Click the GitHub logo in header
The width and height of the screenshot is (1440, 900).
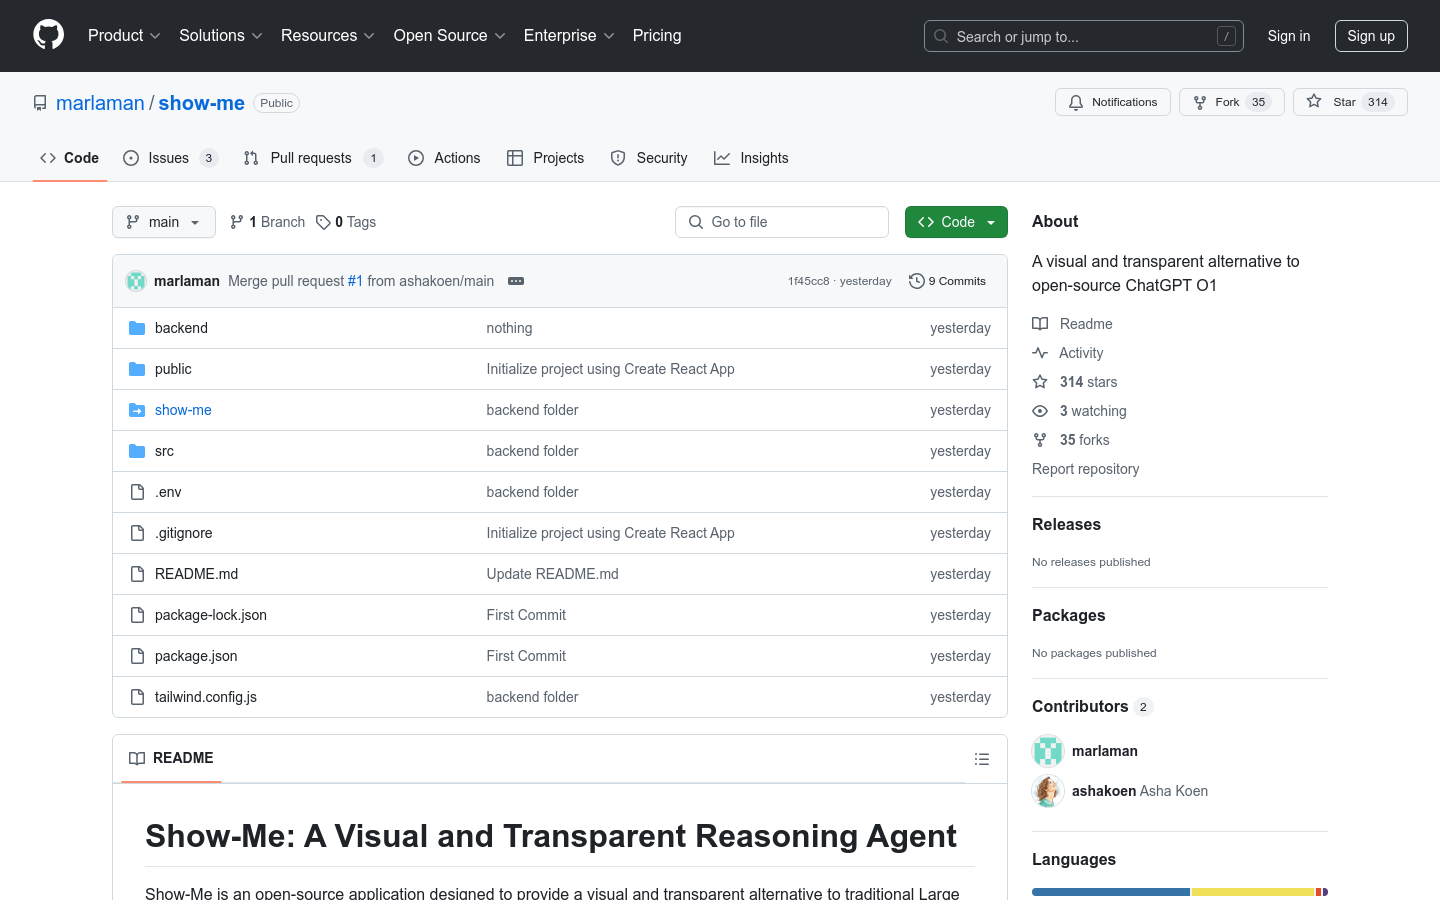click(48, 35)
